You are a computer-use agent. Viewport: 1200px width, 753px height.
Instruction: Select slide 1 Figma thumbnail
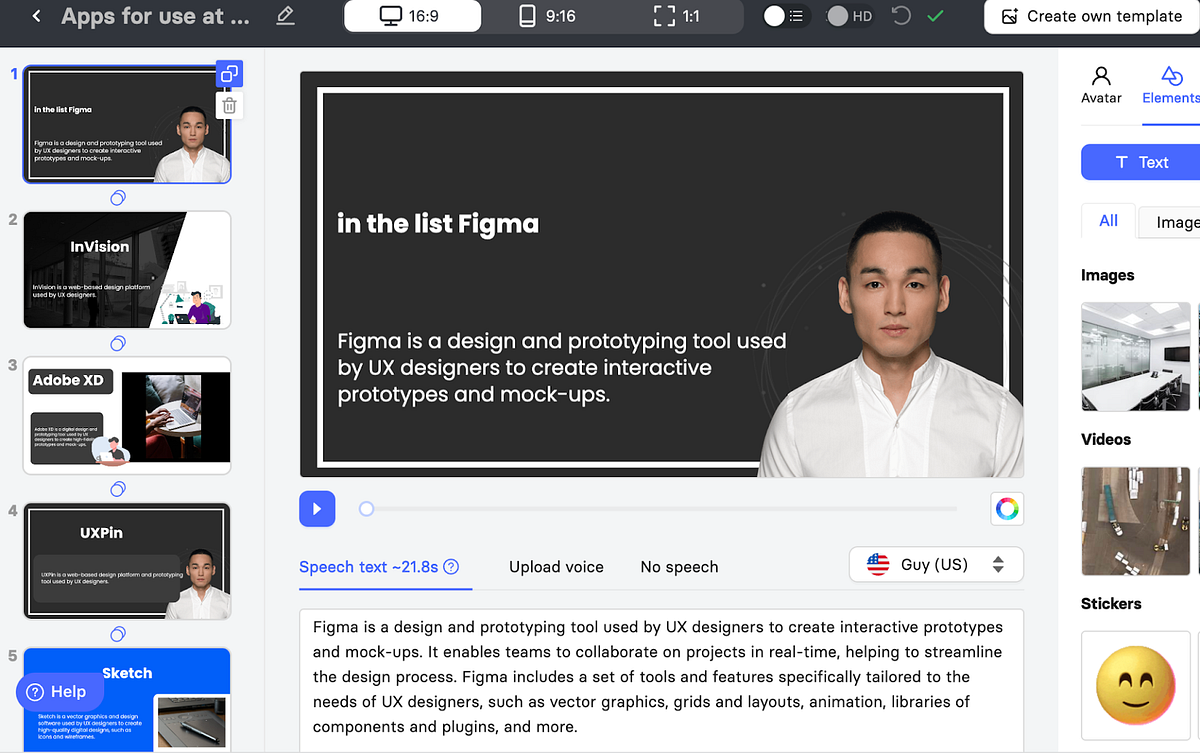[127, 125]
